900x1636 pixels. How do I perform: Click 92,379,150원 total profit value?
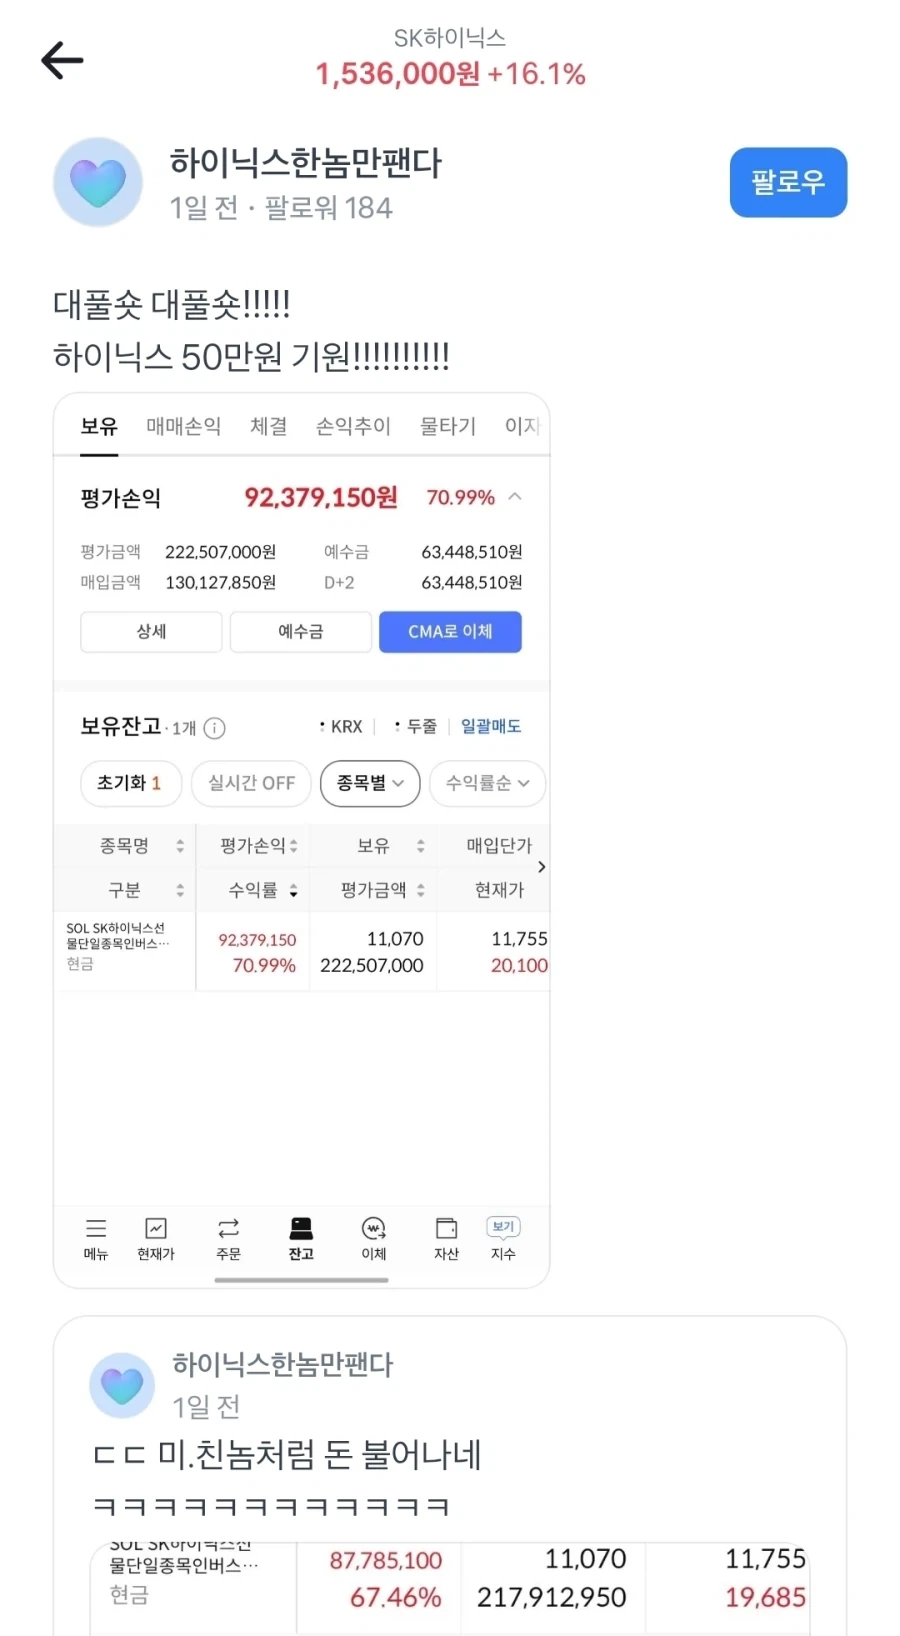click(321, 497)
